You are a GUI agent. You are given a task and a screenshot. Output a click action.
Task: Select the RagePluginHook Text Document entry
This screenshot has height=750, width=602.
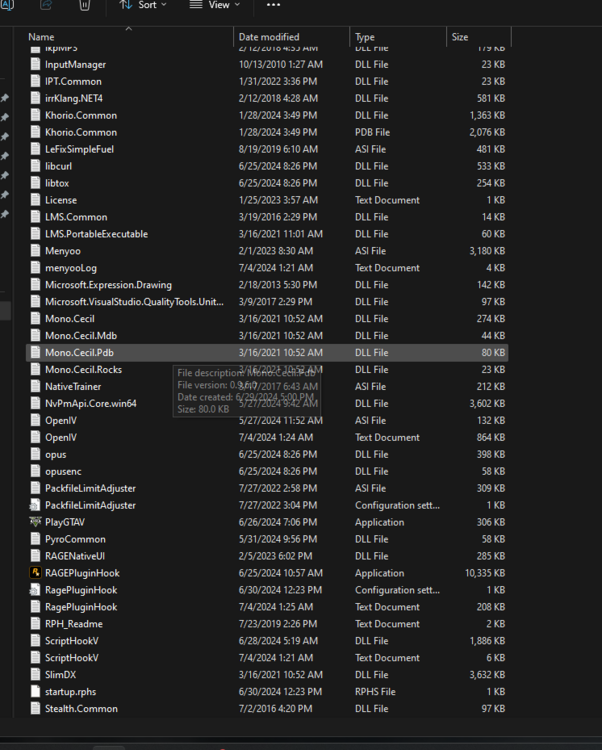268,607
